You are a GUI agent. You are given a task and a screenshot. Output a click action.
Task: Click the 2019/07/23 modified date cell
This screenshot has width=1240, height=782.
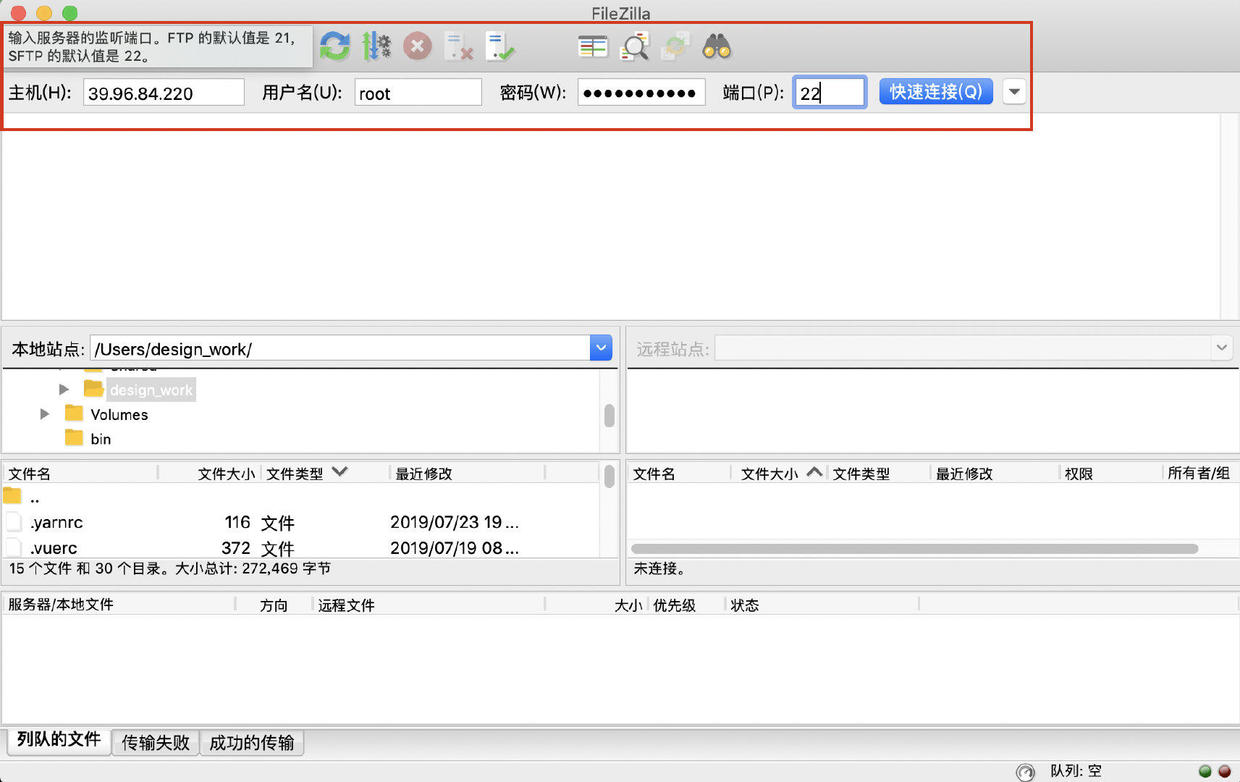(x=454, y=522)
